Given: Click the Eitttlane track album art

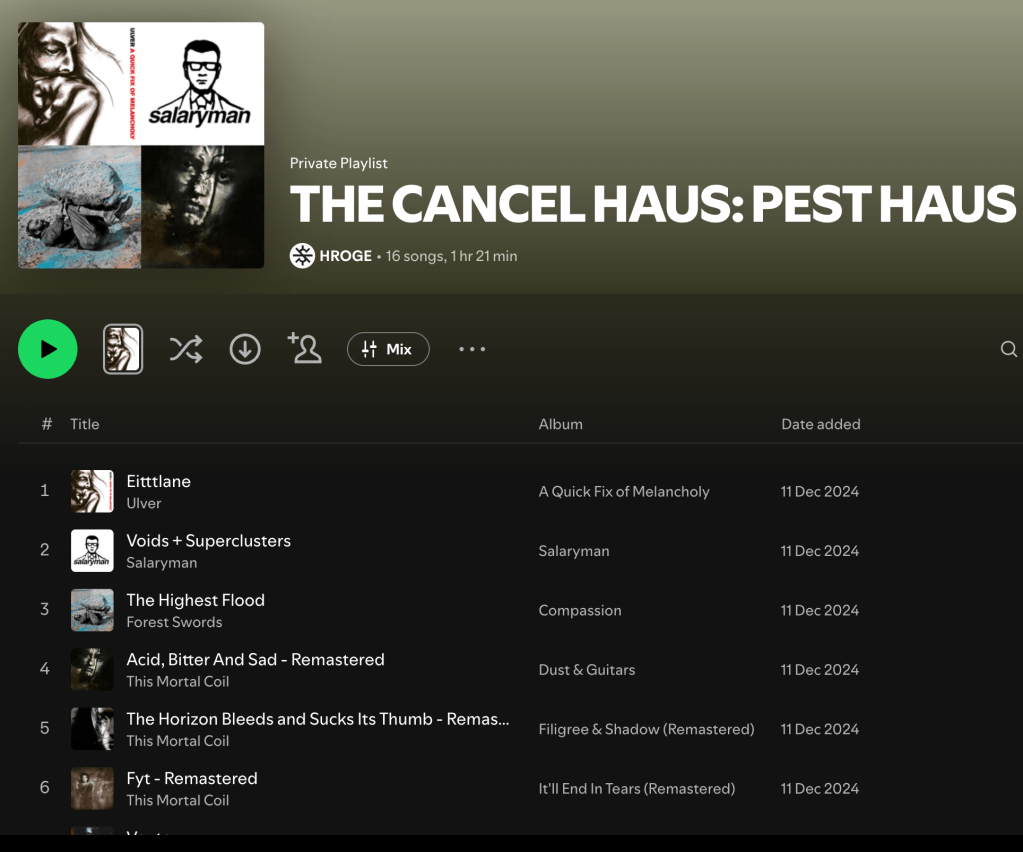Looking at the screenshot, I should tap(92, 491).
